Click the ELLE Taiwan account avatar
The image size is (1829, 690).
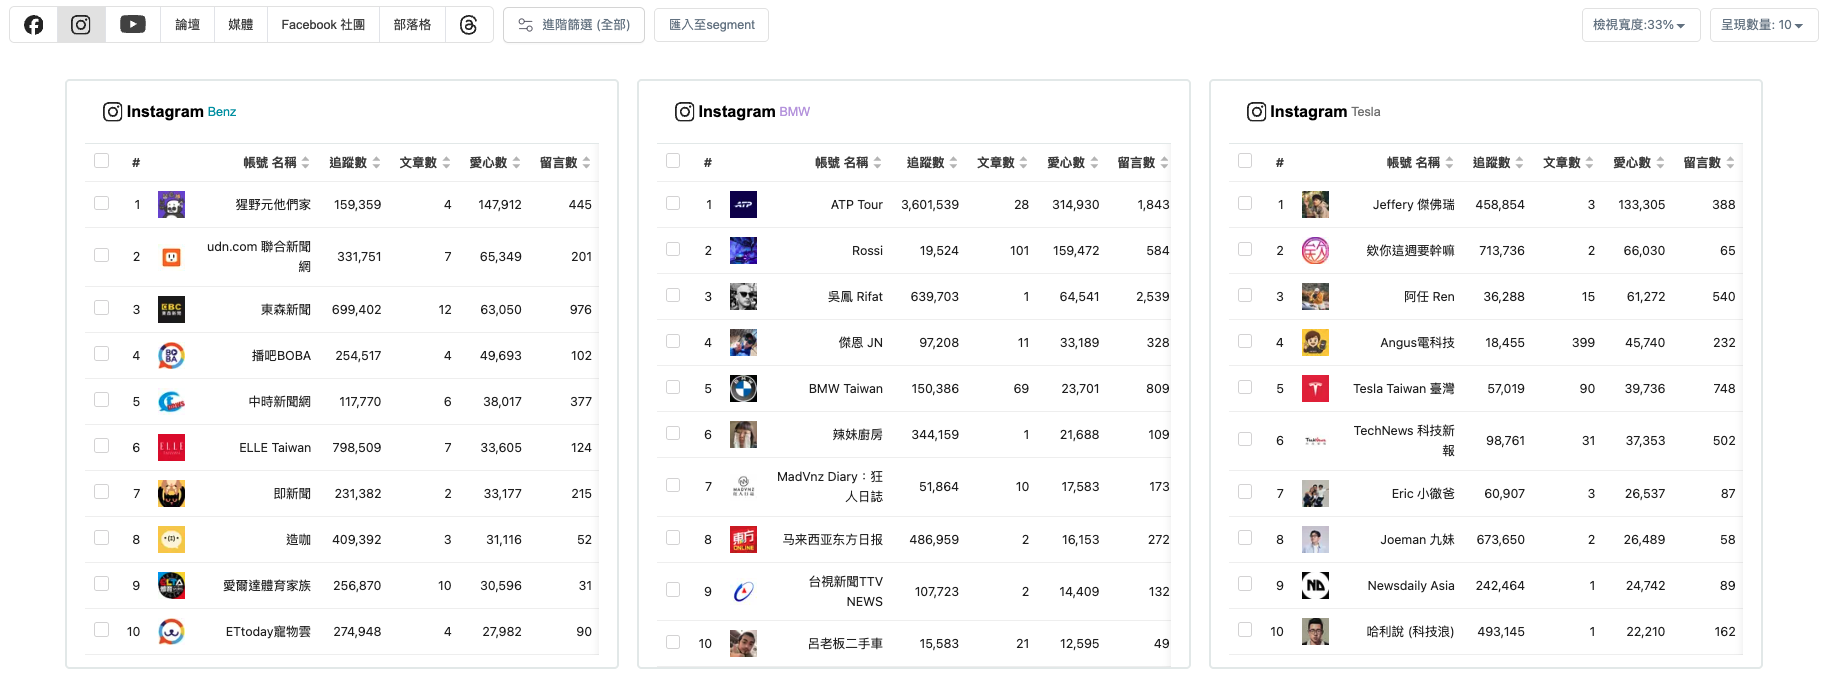pyautogui.click(x=171, y=447)
